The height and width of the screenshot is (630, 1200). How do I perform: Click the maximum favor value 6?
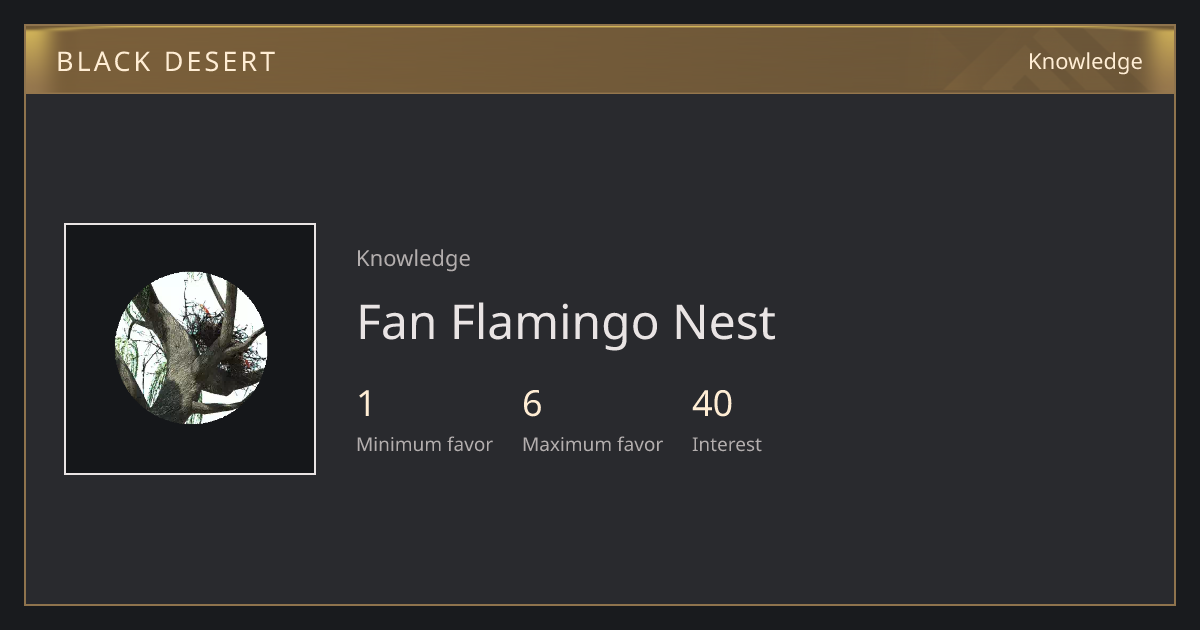pyautogui.click(x=532, y=404)
